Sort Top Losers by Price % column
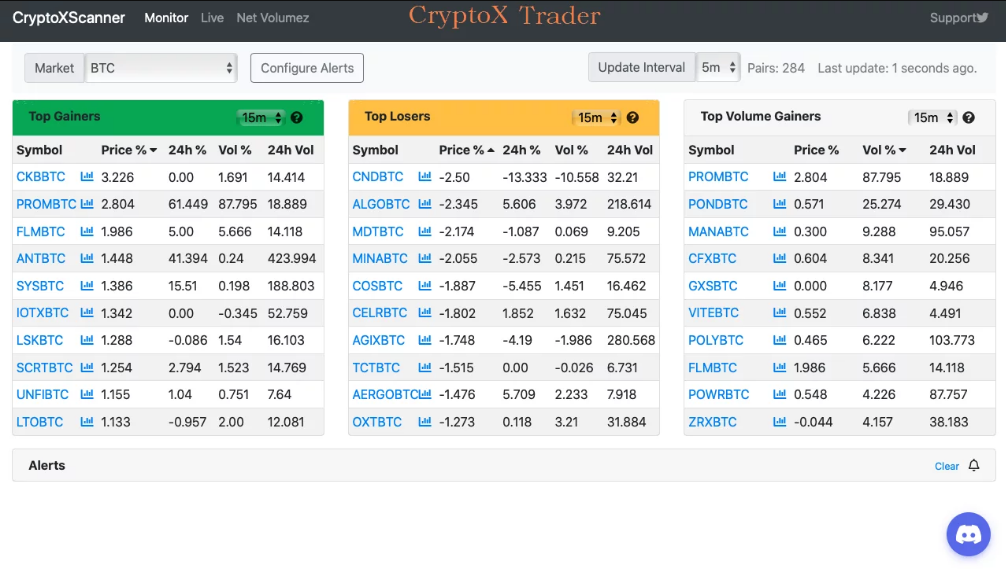 coord(466,150)
